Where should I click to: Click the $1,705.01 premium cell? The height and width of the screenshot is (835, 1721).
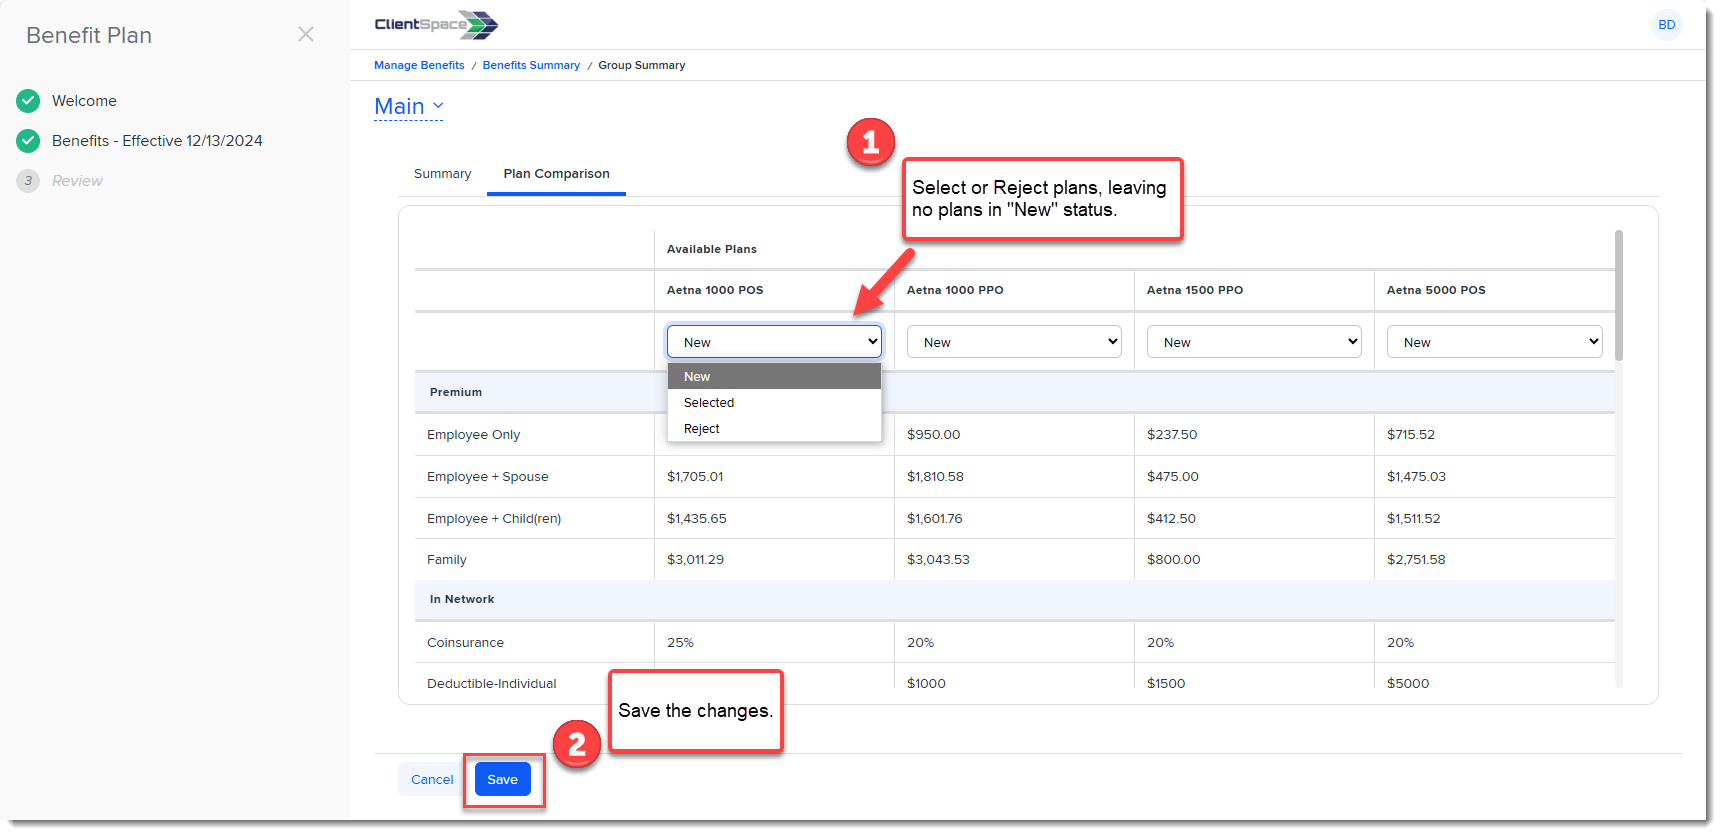[x=695, y=477]
